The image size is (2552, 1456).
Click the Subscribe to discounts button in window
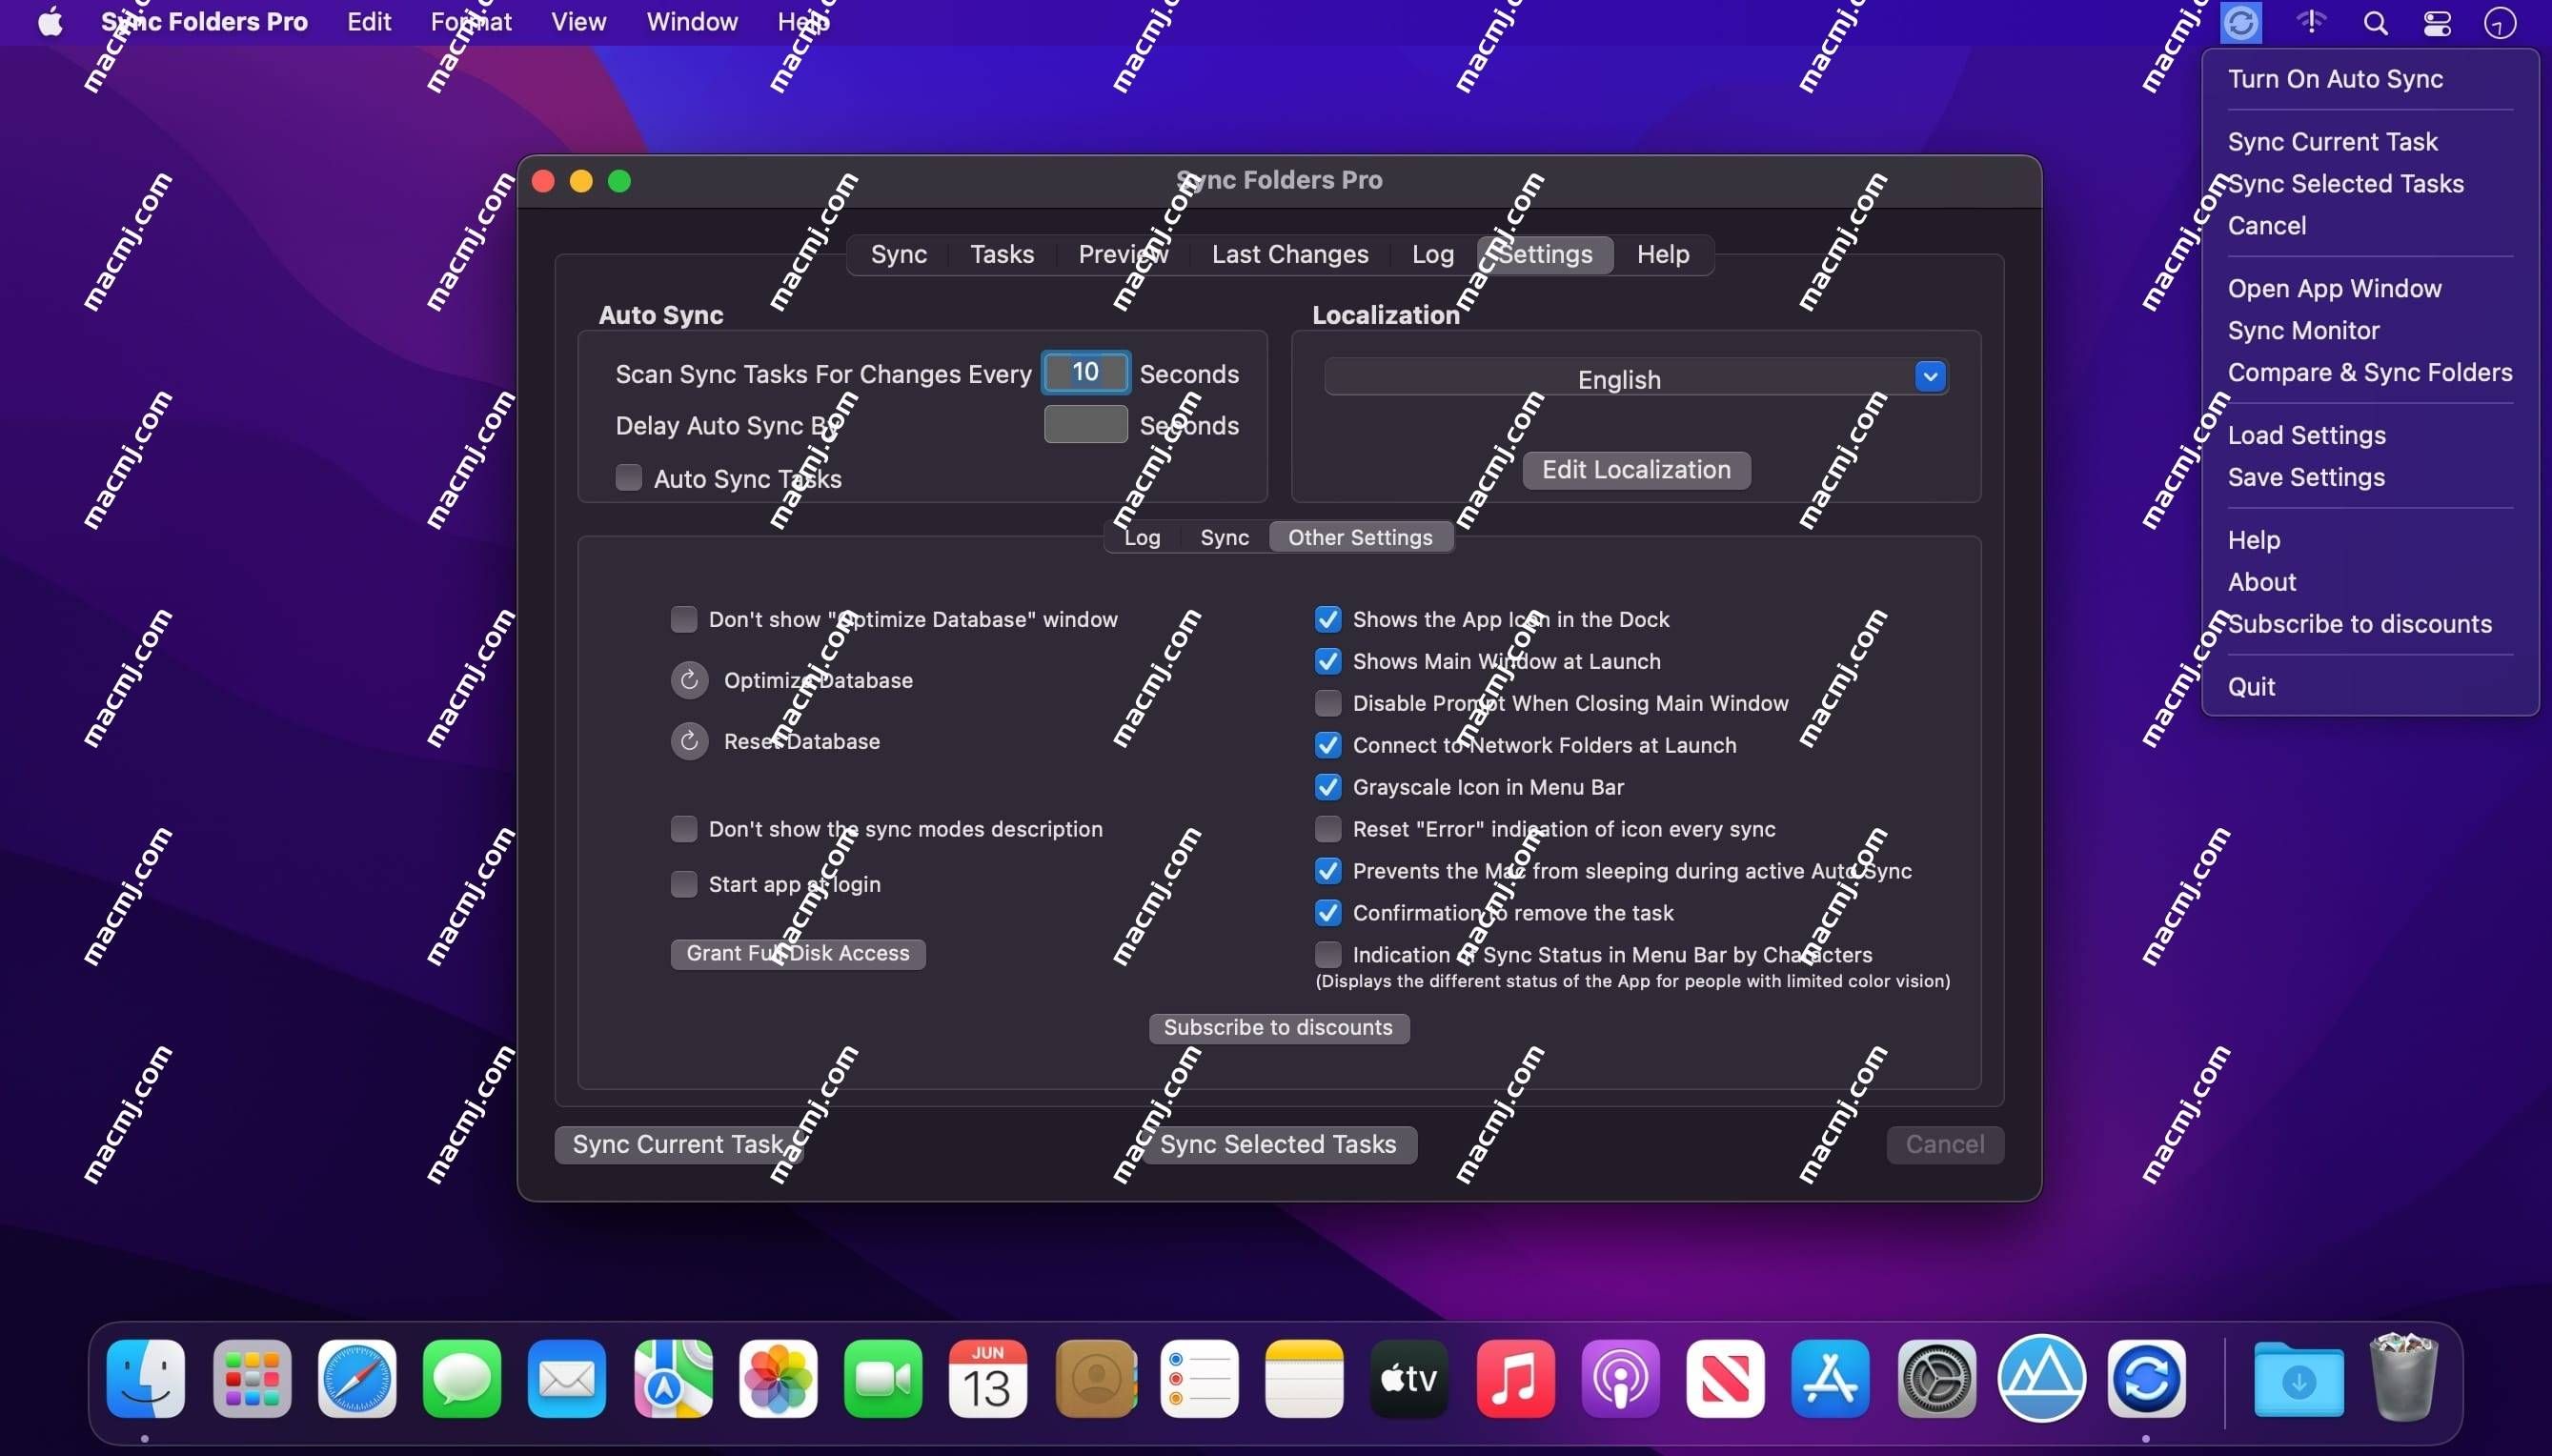pyautogui.click(x=1279, y=1028)
